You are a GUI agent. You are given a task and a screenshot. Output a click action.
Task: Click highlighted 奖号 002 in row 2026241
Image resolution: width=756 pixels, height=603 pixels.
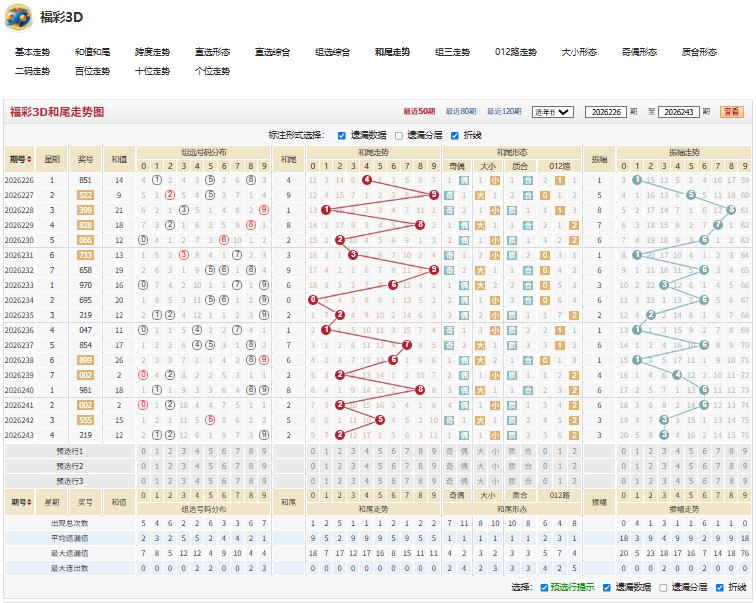coord(85,405)
